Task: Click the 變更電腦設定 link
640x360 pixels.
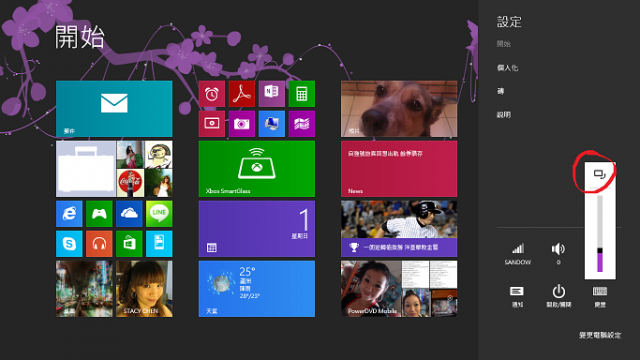Action: coord(600,335)
